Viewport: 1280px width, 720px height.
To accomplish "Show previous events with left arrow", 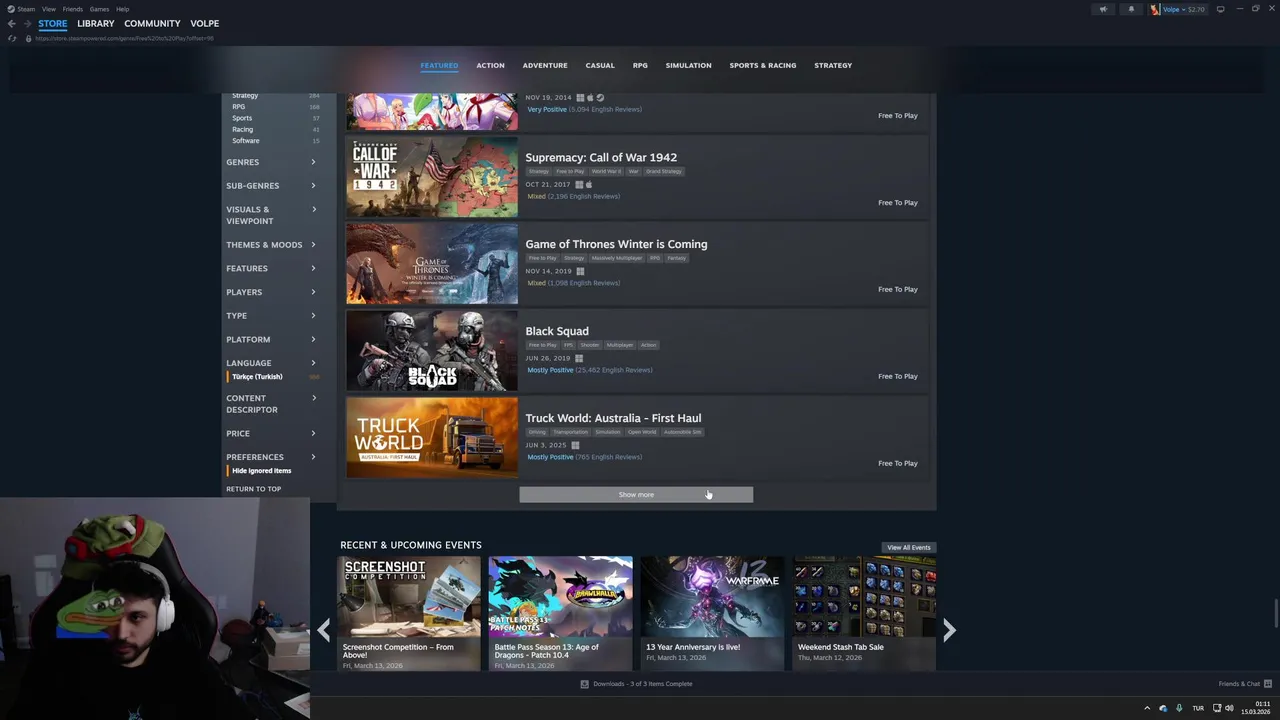I will click(324, 629).
